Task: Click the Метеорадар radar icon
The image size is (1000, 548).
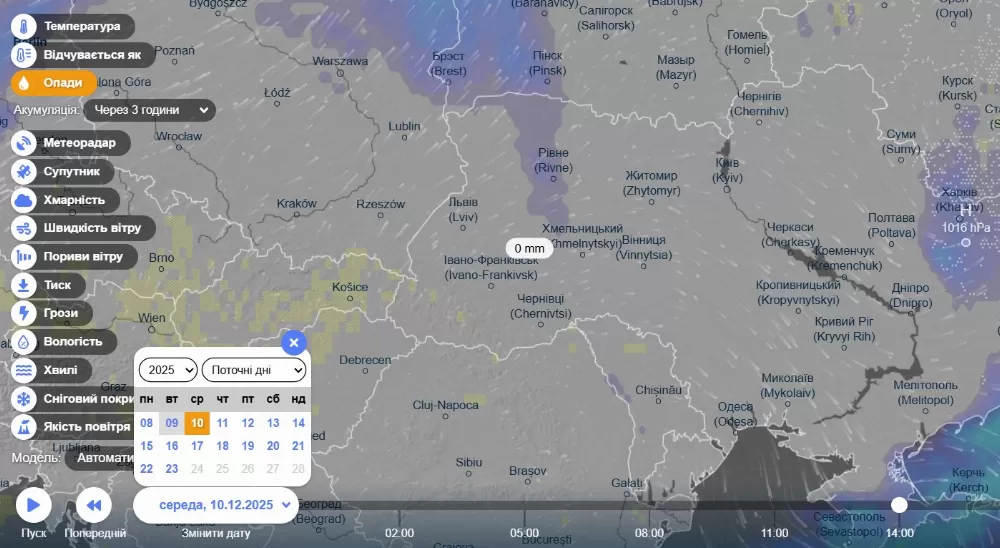Action: pyautogui.click(x=24, y=143)
